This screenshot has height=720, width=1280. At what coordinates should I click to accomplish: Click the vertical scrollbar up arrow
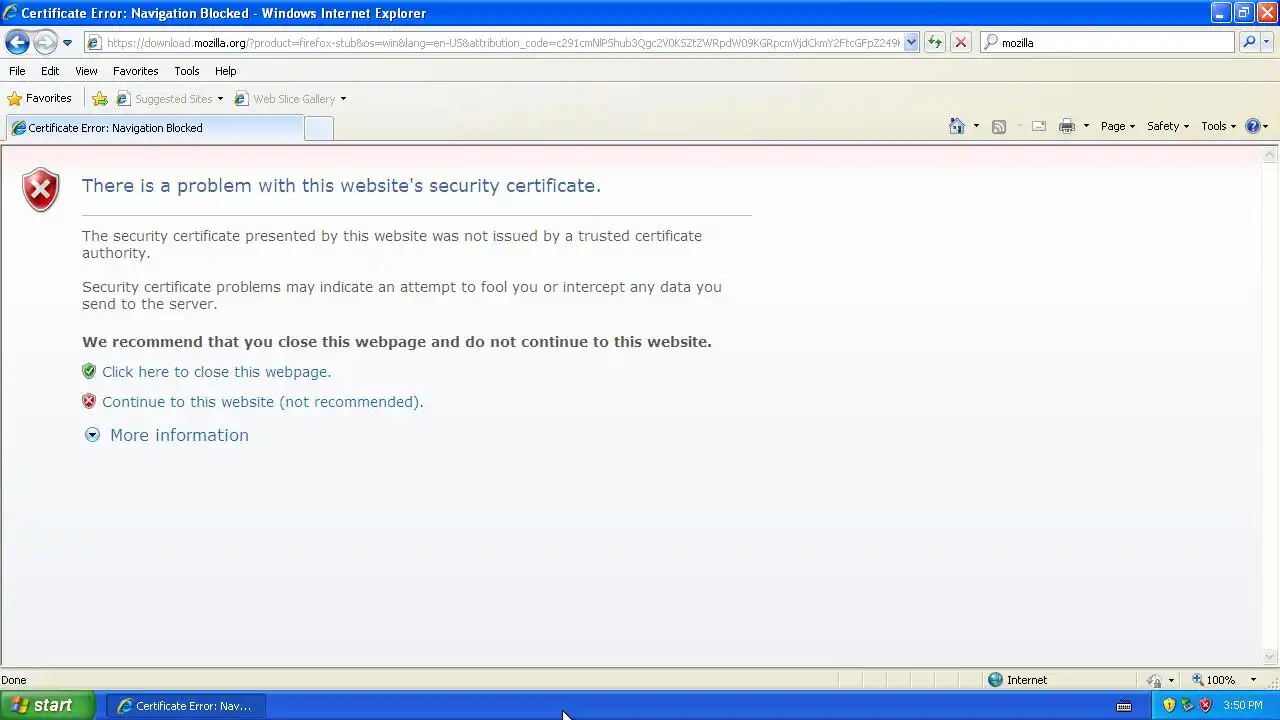click(1270, 155)
